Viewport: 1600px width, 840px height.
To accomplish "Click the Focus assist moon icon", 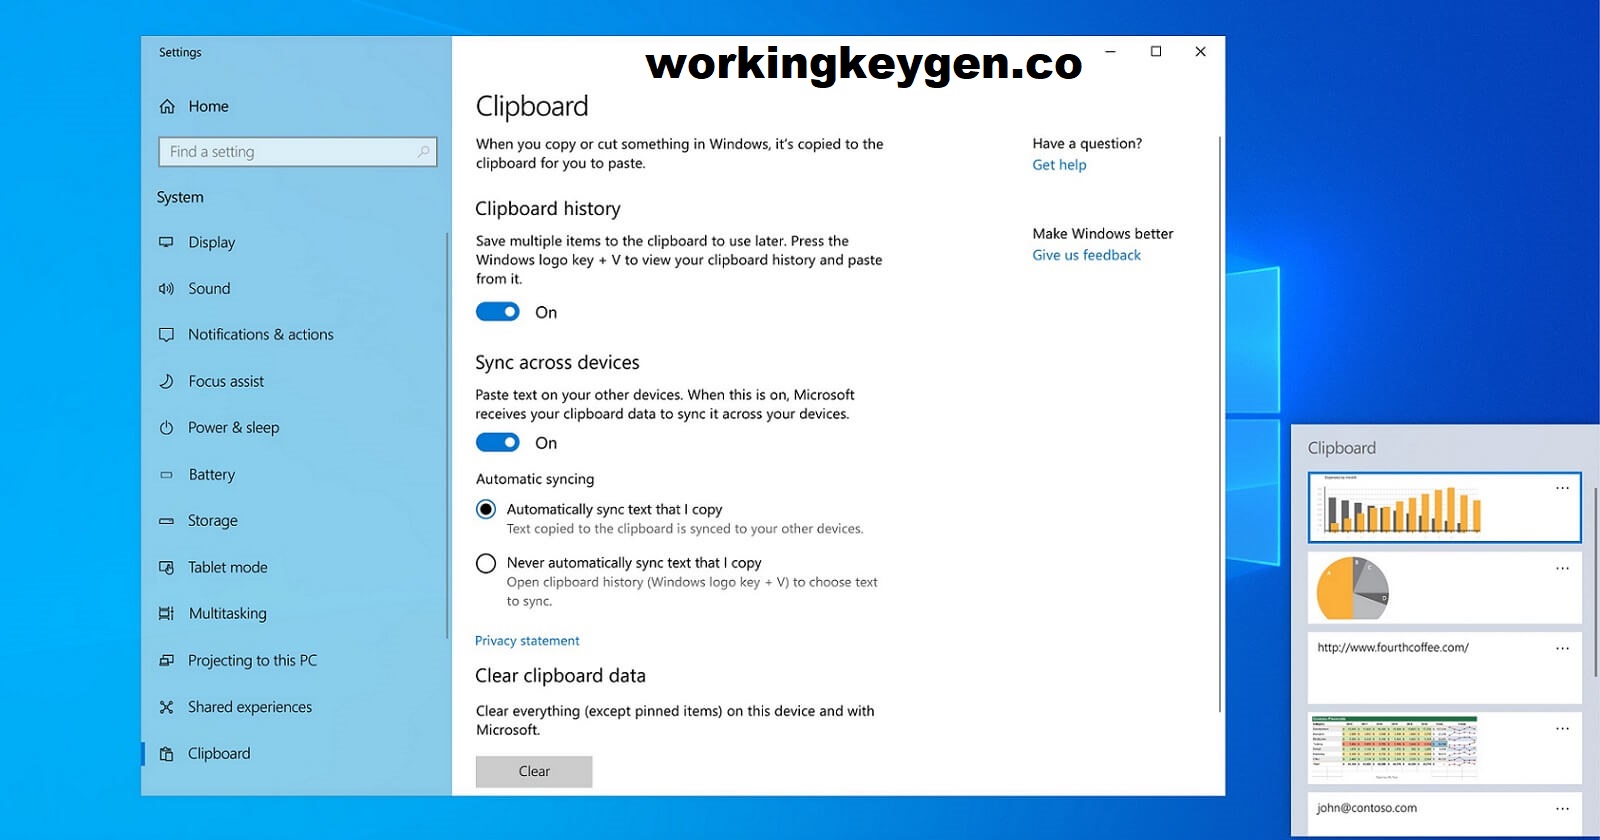I will (x=166, y=381).
